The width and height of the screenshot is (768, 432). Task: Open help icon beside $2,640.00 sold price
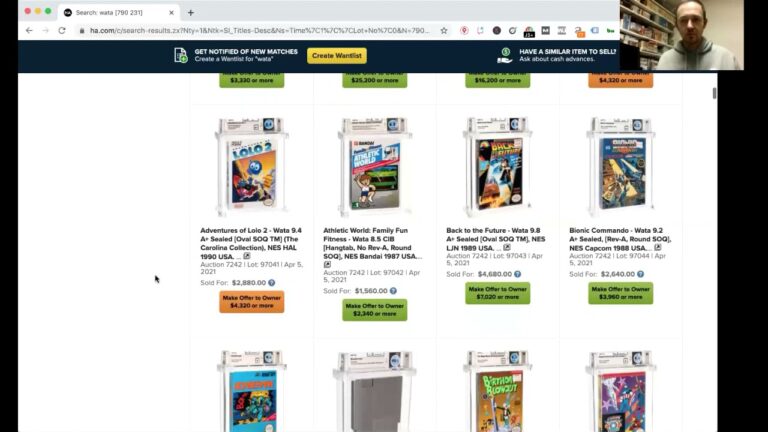[641, 274]
